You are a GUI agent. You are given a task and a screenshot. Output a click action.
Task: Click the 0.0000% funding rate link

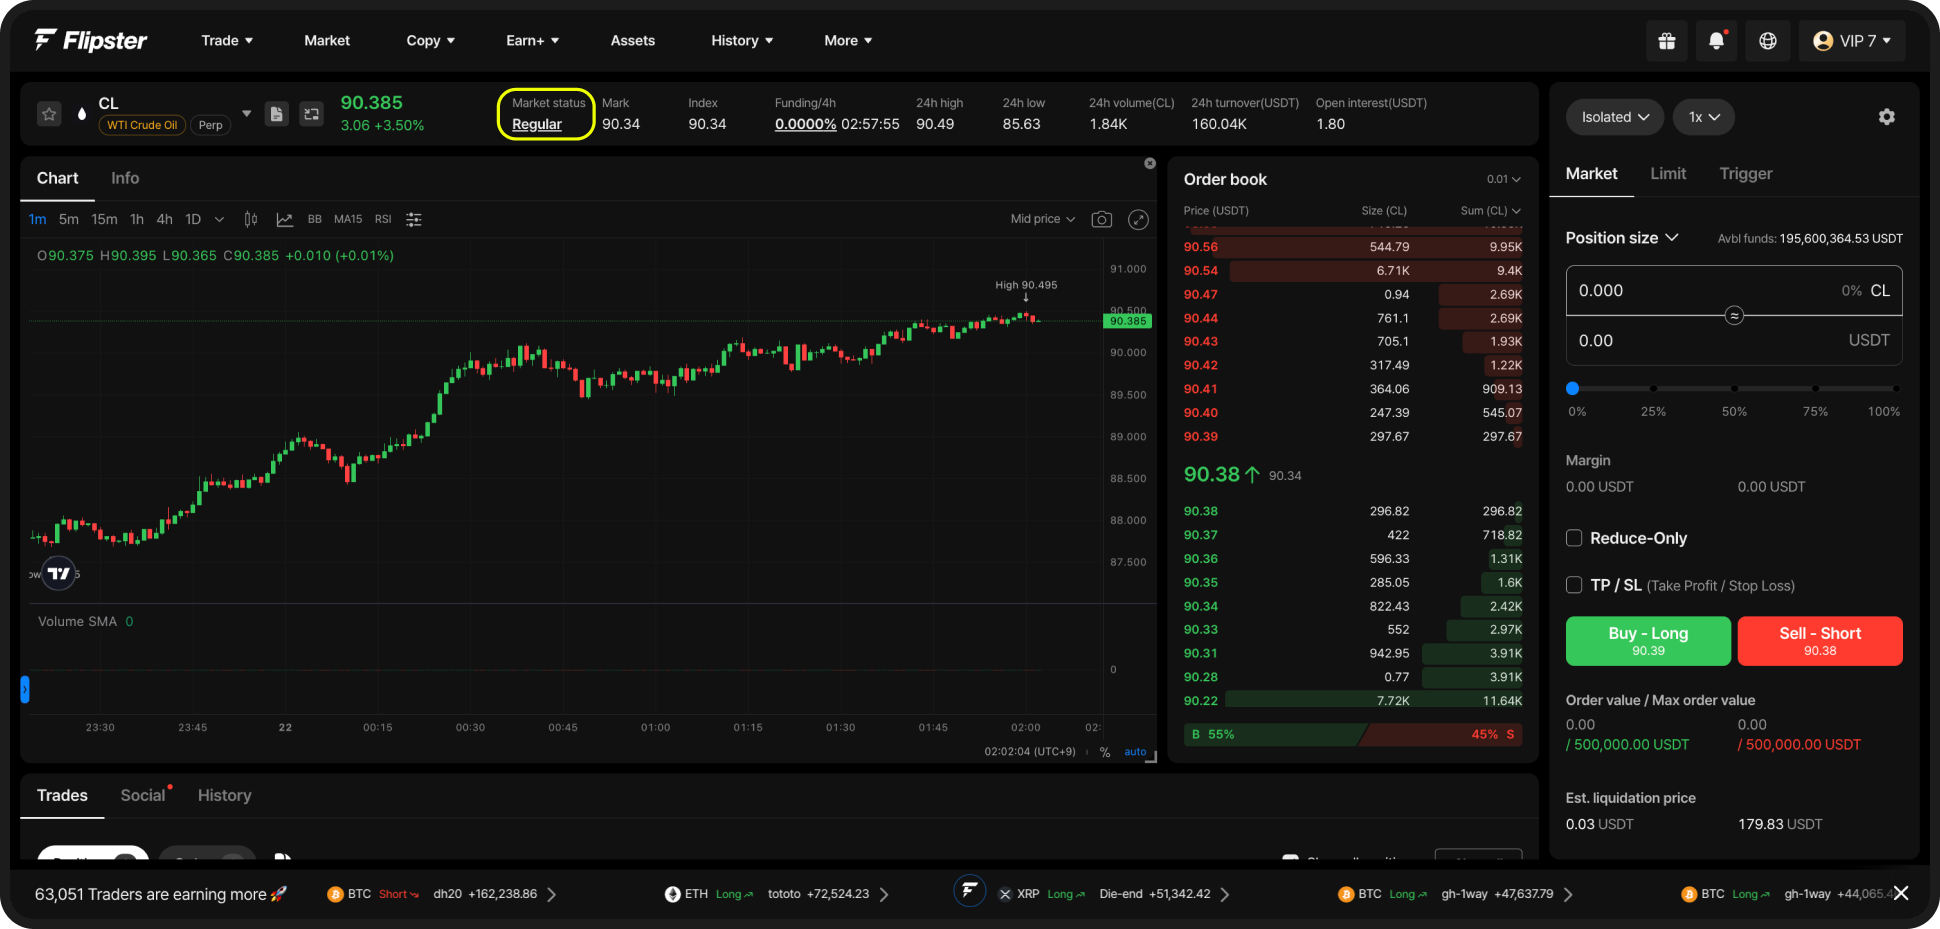click(805, 124)
